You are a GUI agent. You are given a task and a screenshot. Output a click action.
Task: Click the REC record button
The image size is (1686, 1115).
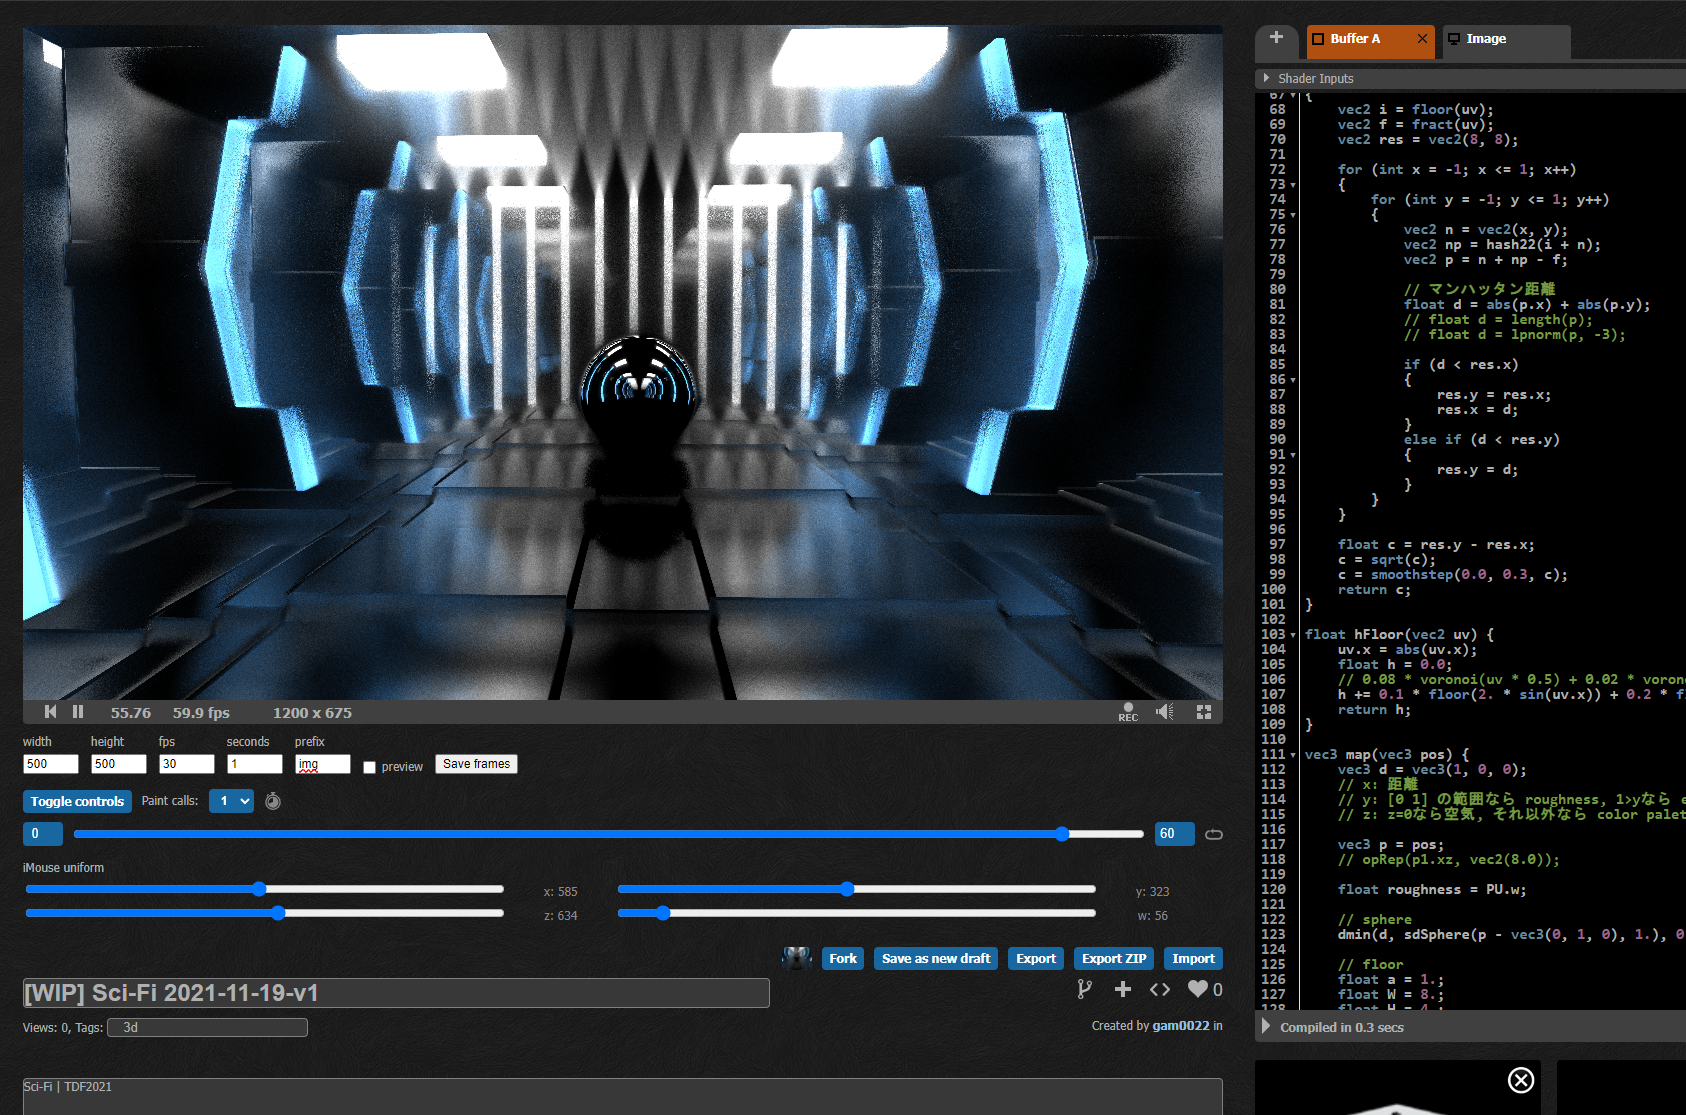(x=1128, y=712)
